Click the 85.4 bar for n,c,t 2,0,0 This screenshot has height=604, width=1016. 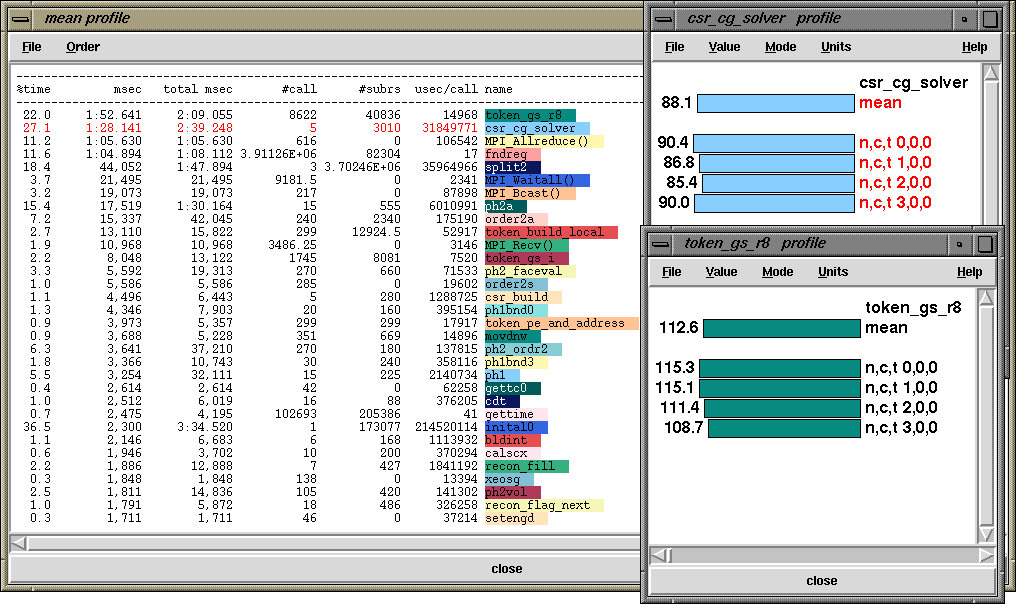(x=778, y=183)
